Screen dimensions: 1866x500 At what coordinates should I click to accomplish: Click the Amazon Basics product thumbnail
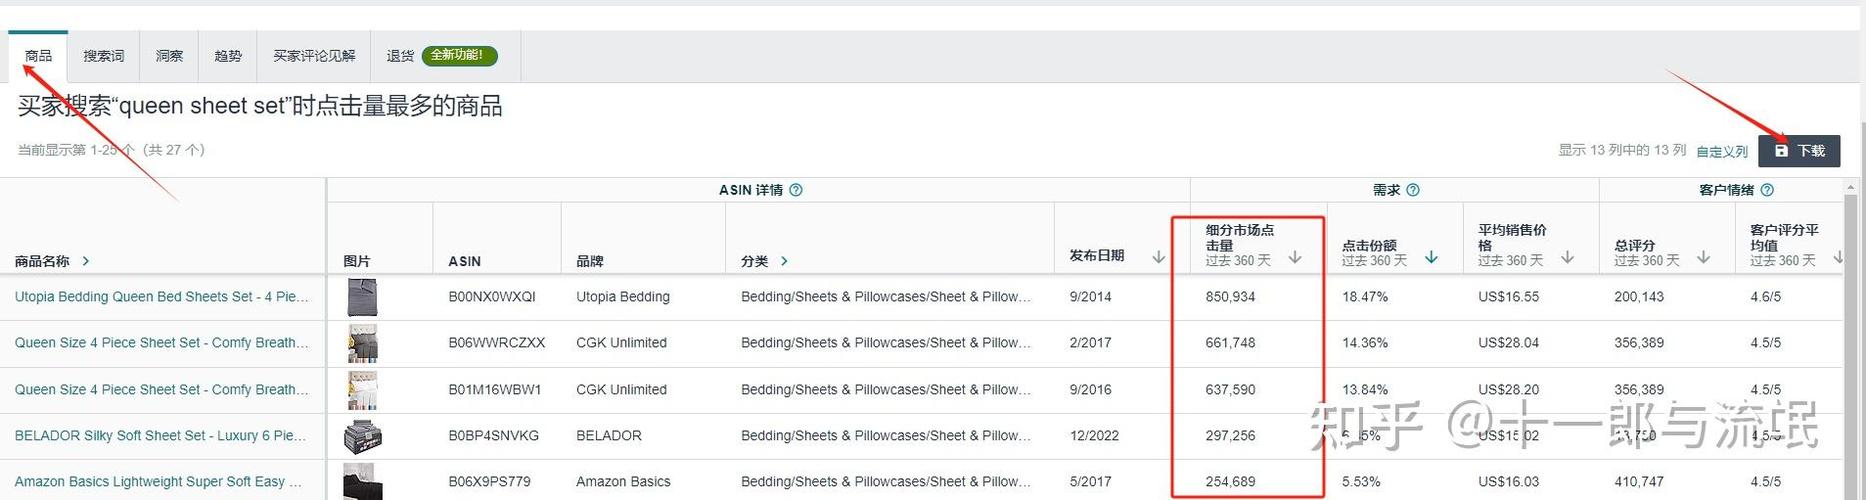362,482
